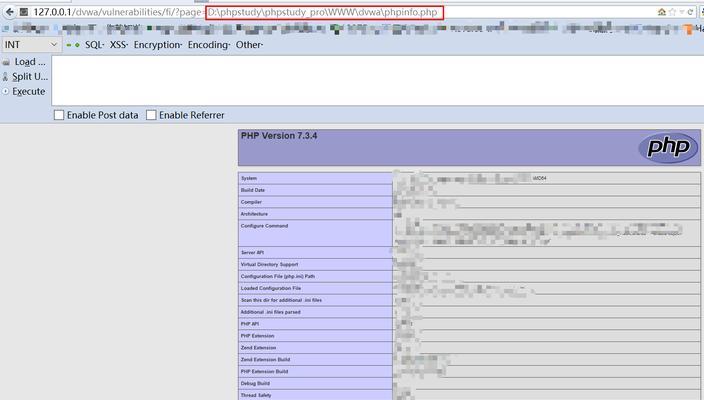
Task: Click the Split URL icon
Action: (5, 77)
